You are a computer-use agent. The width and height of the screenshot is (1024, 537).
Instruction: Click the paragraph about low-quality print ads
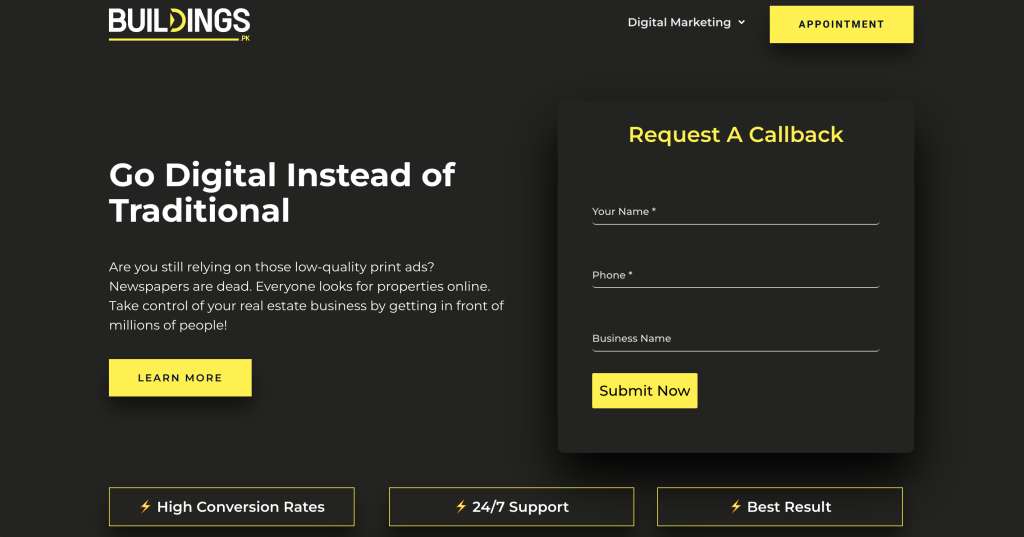(x=306, y=297)
